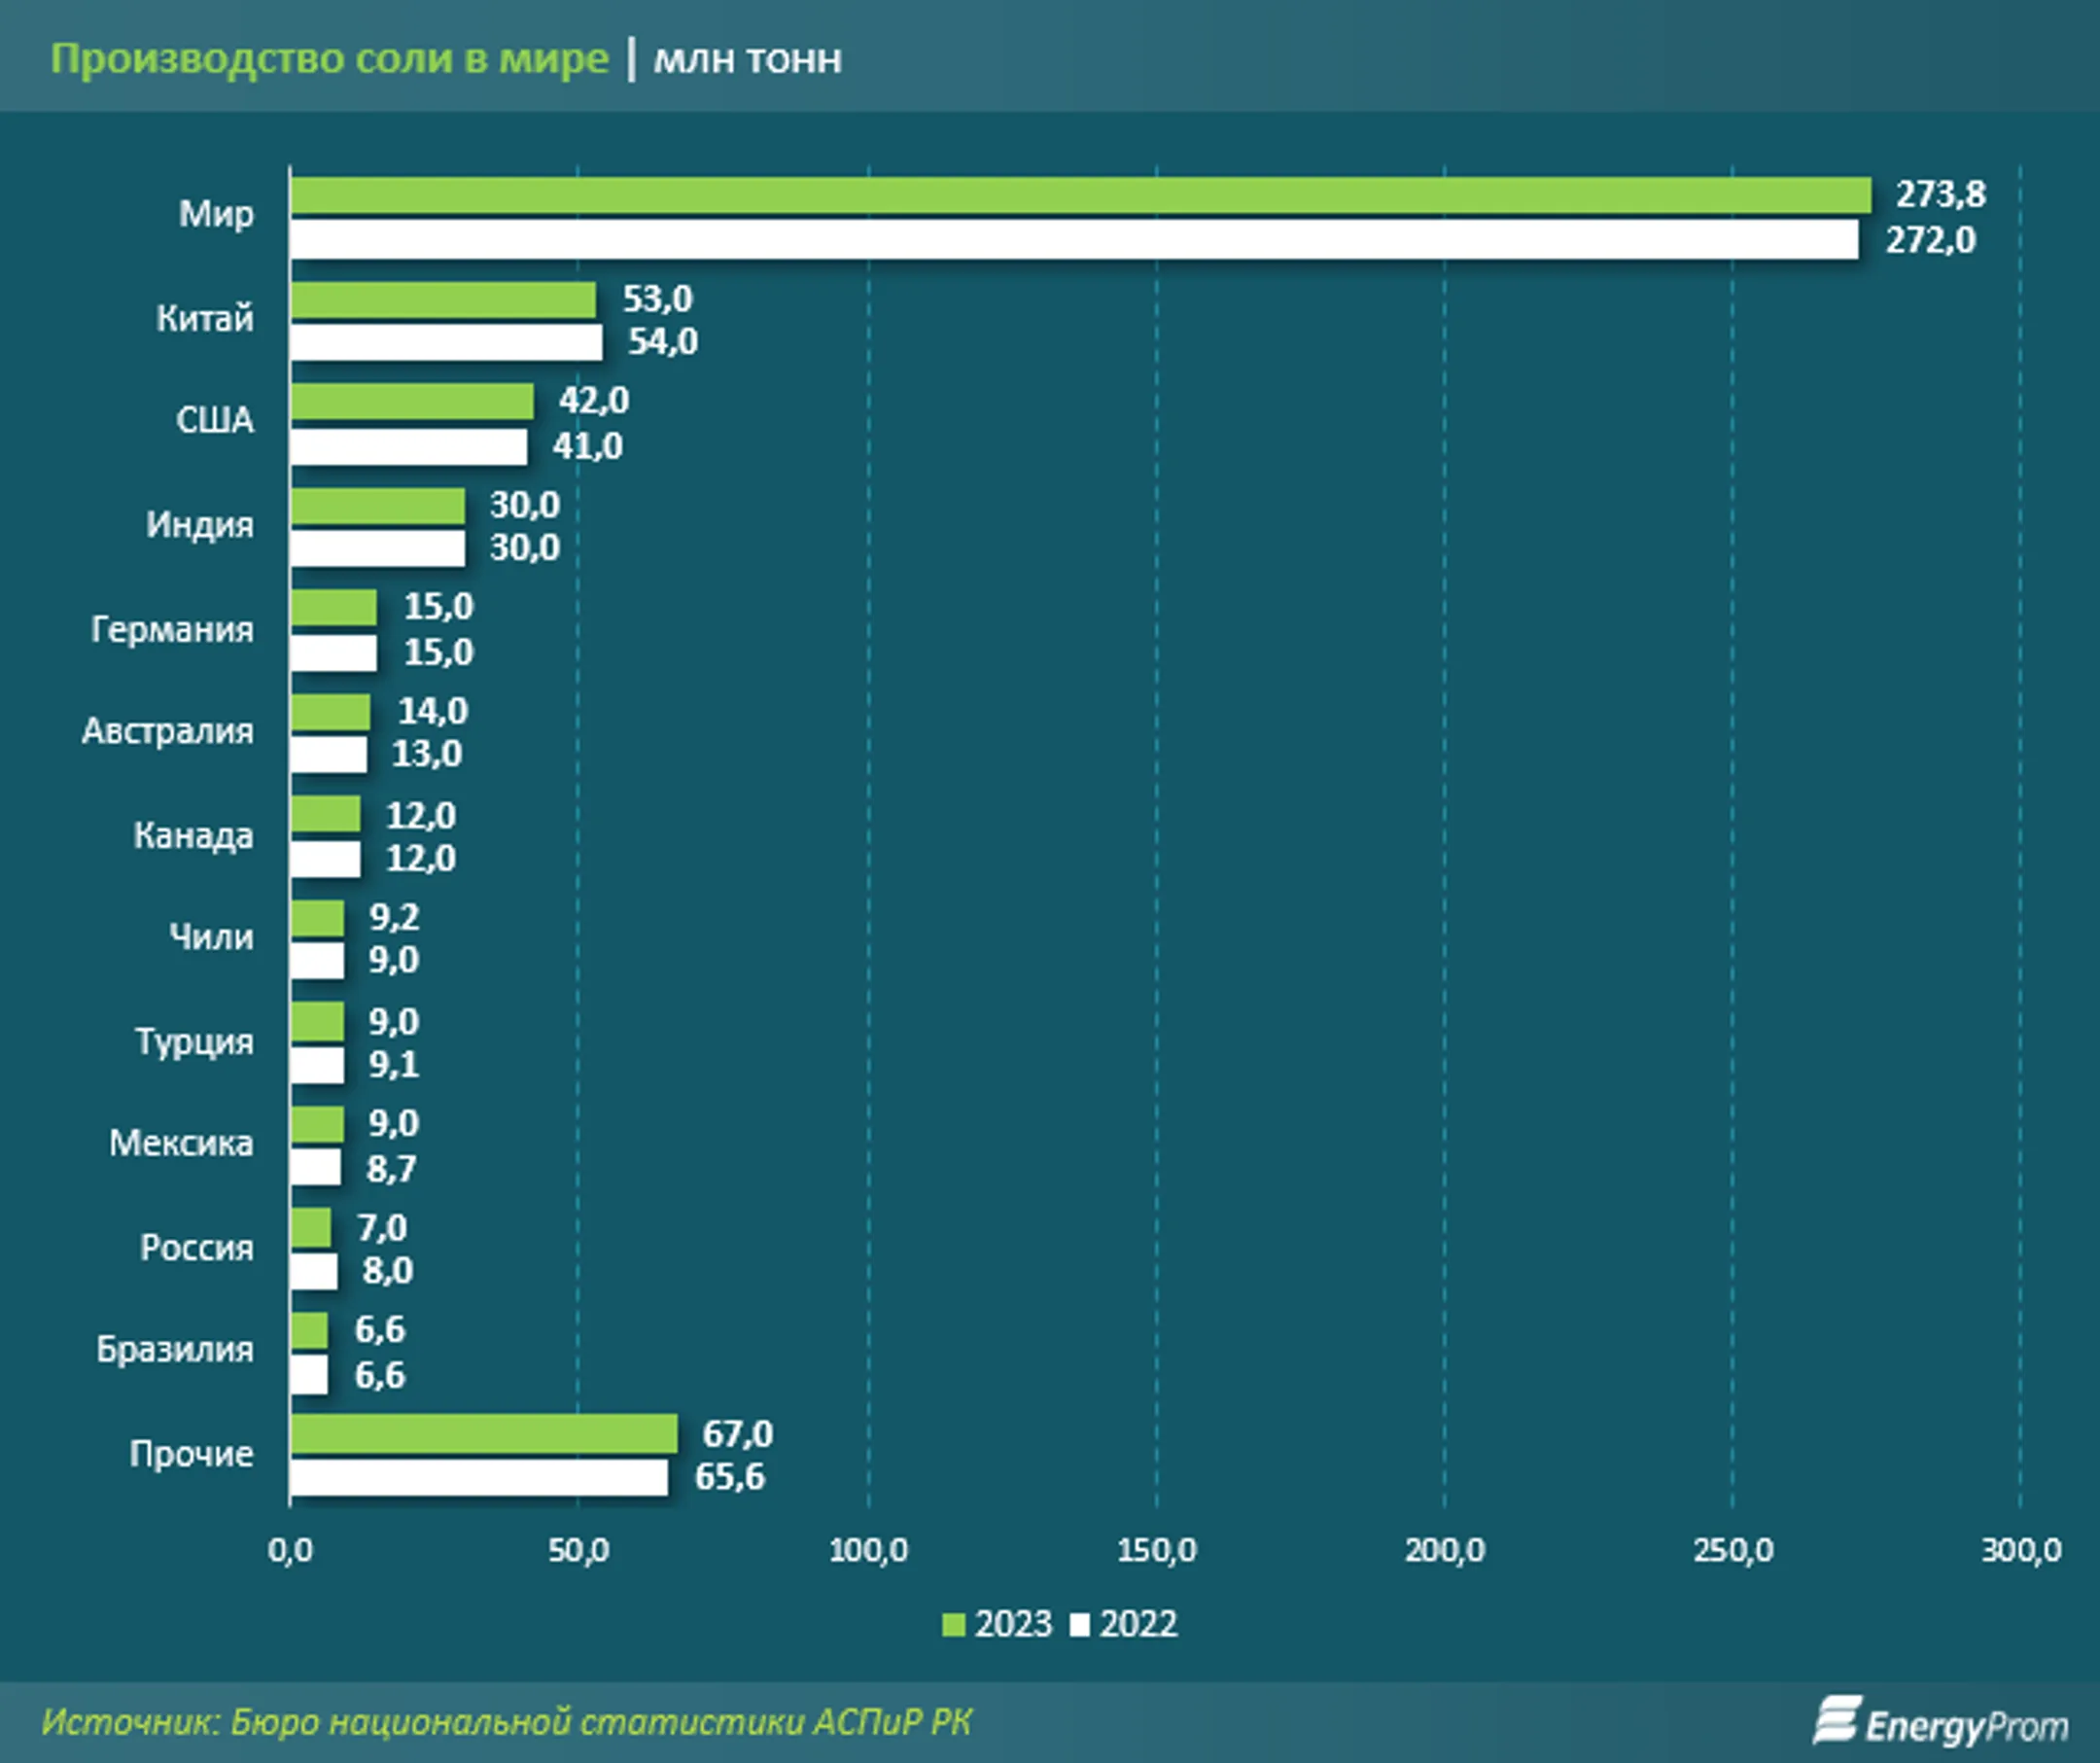
Task: Select the 'Австралия' category label
Action: point(168,731)
